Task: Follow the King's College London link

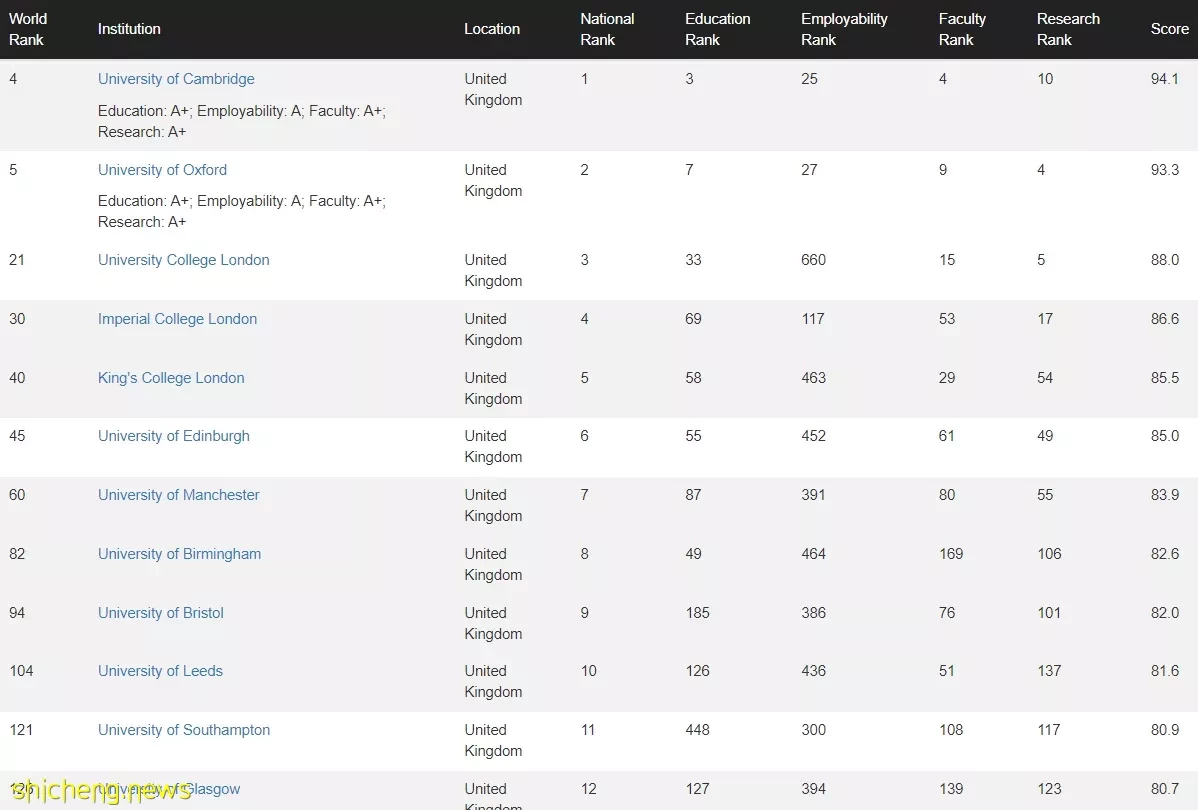Action: click(x=171, y=377)
